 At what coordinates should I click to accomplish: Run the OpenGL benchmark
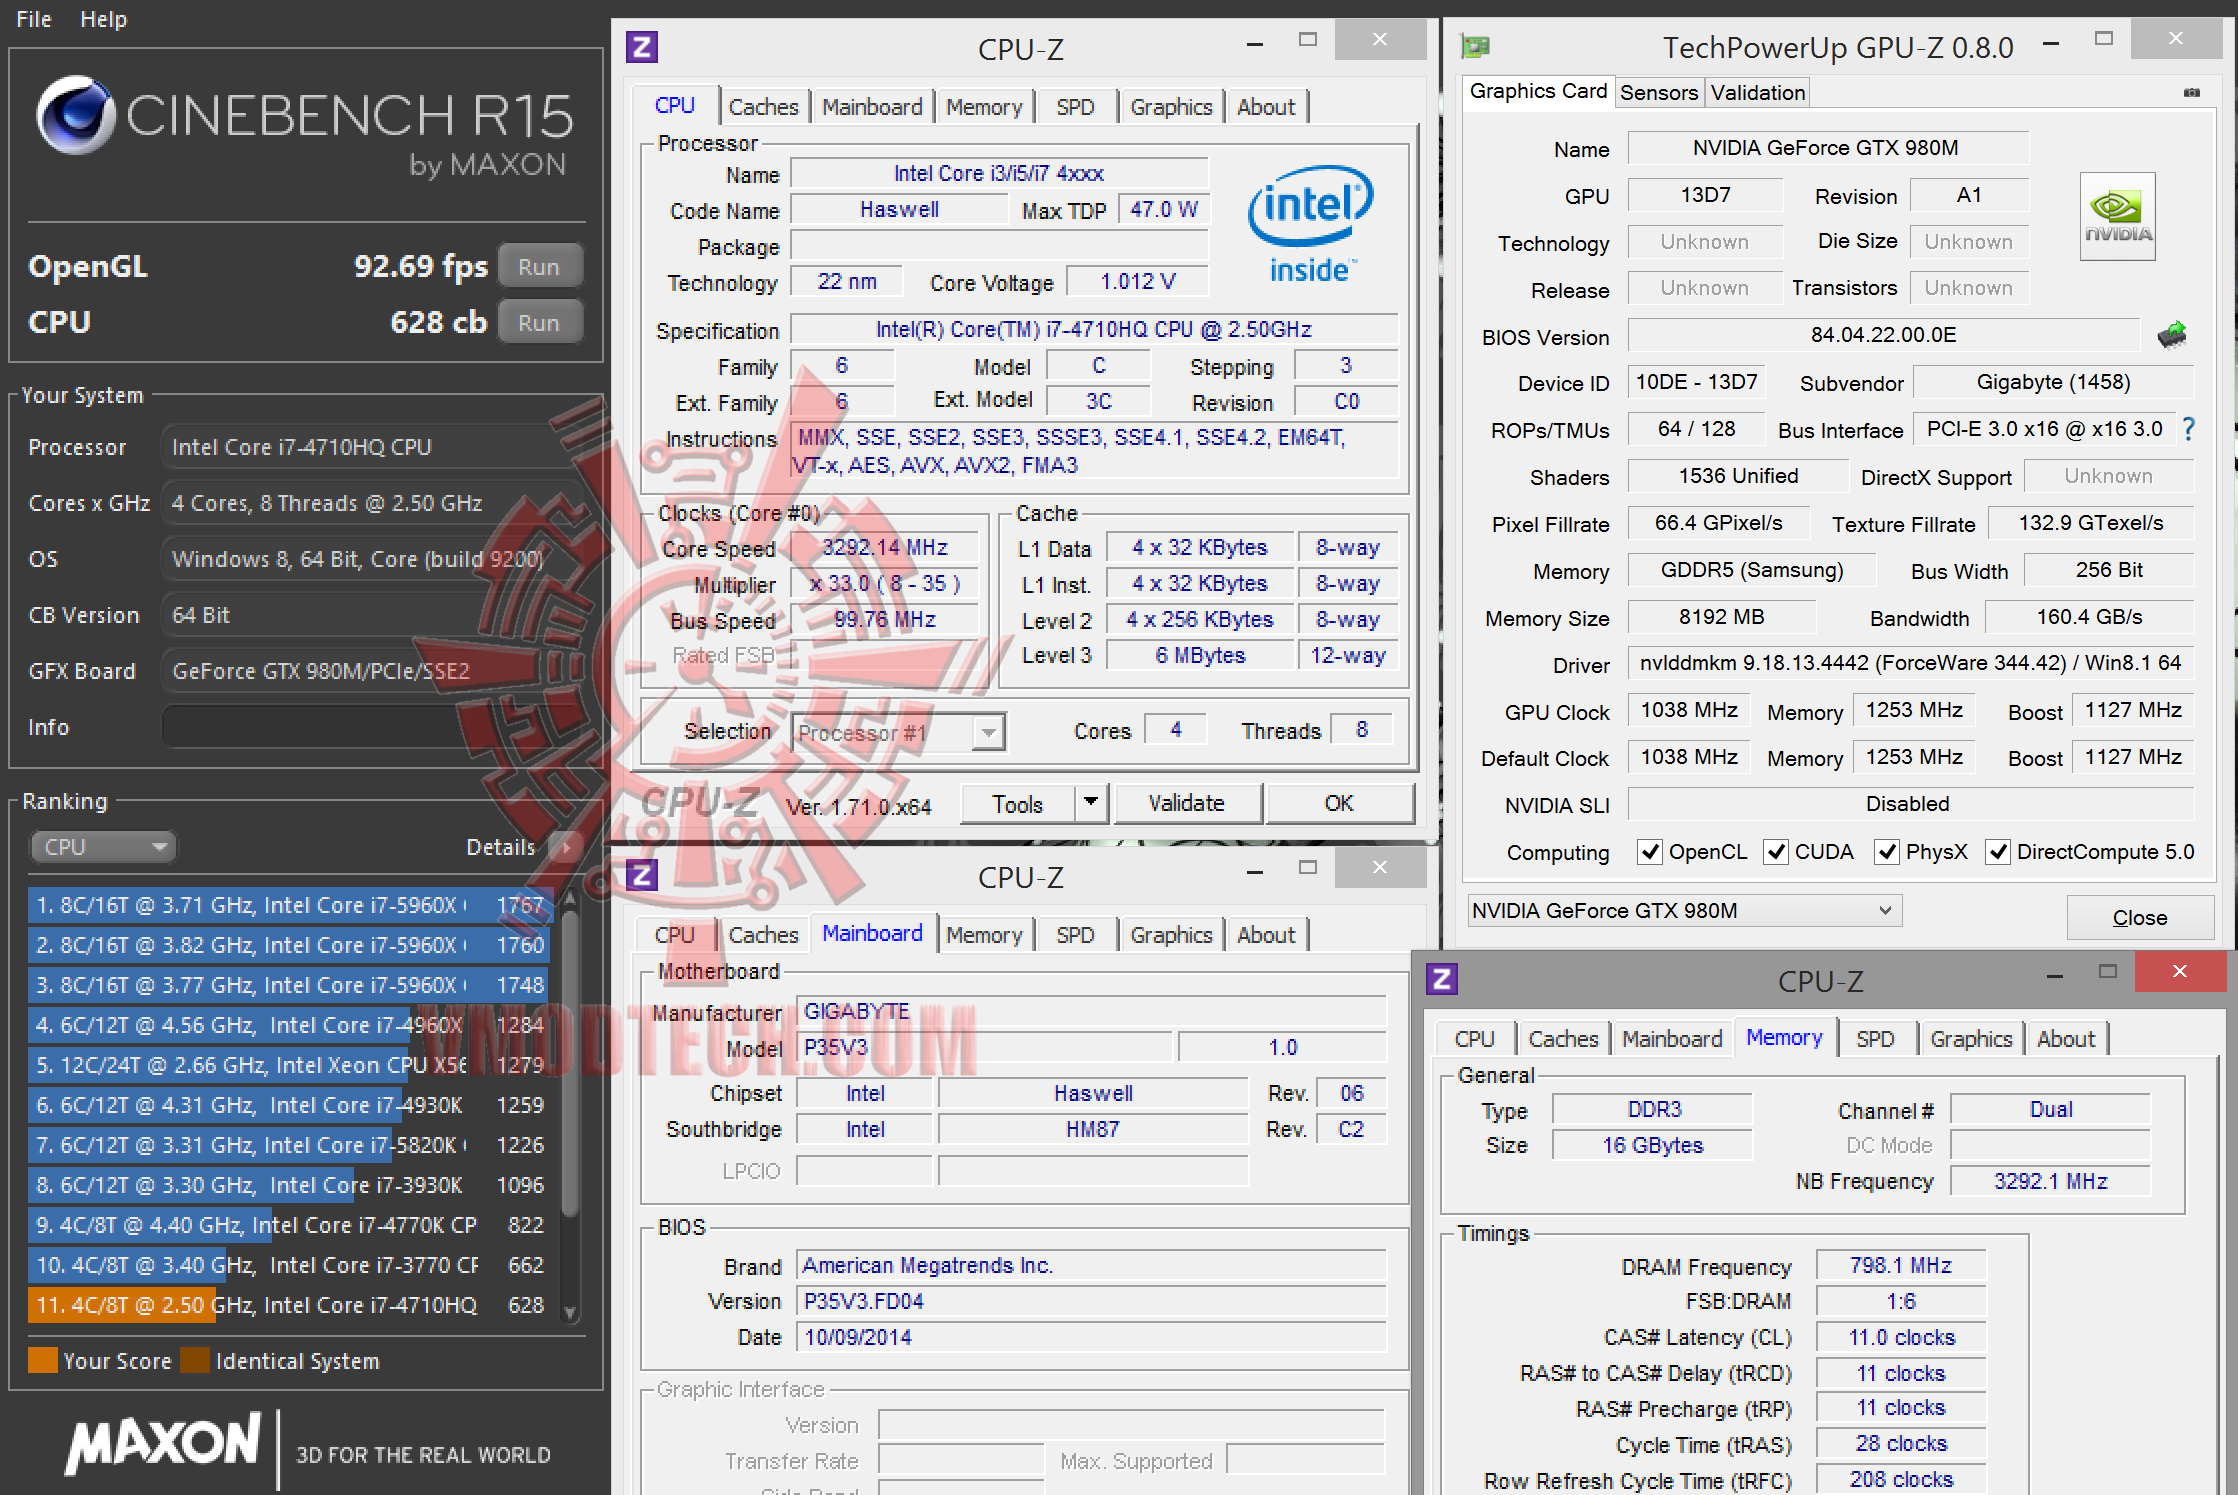(539, 267)
